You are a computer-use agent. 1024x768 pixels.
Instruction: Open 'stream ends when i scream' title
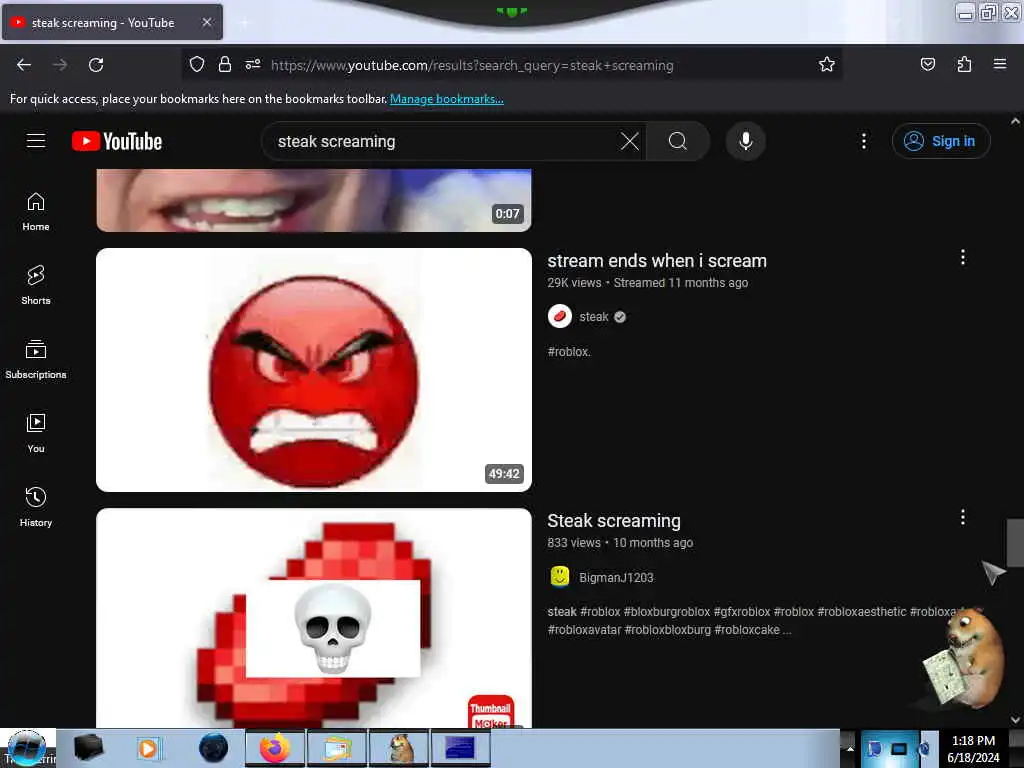click(x=657, y=261)
